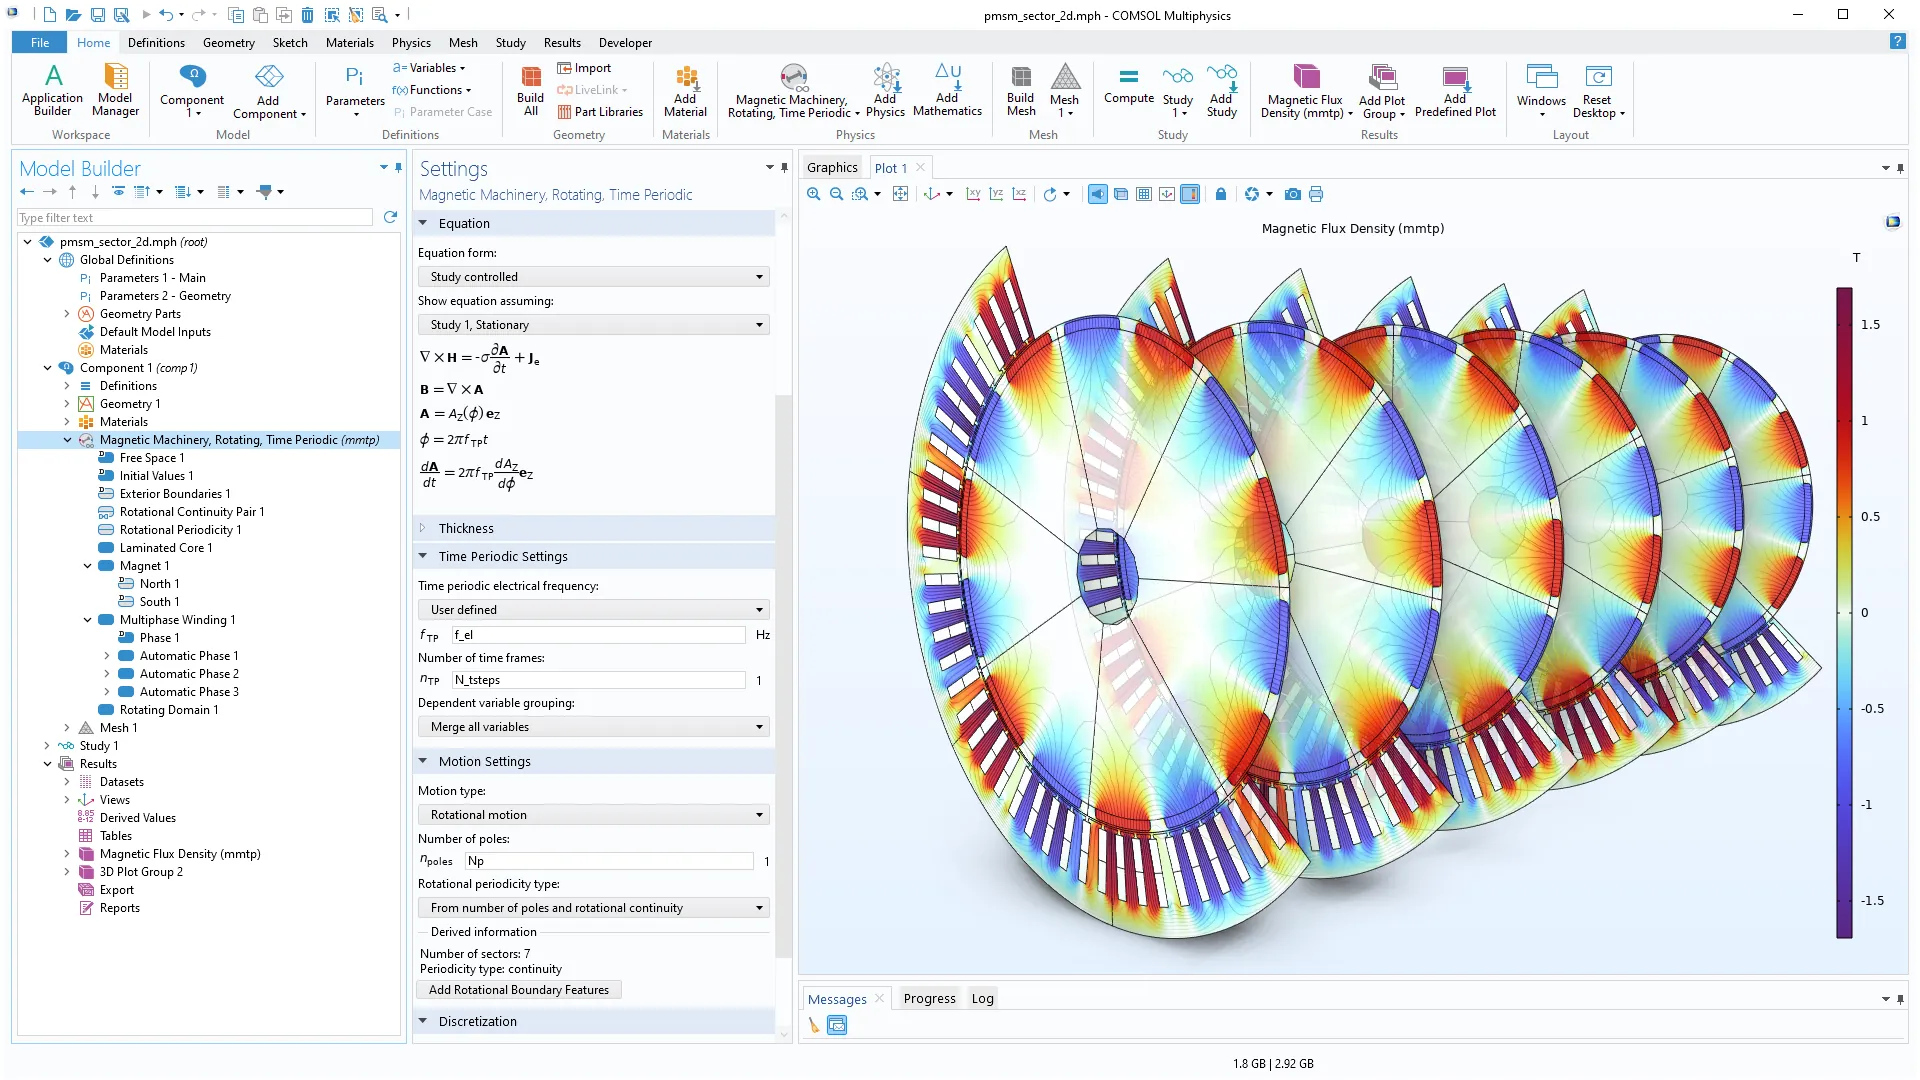Click the Add Material icon
The image size is (1920, 1080).
[685, 89]
